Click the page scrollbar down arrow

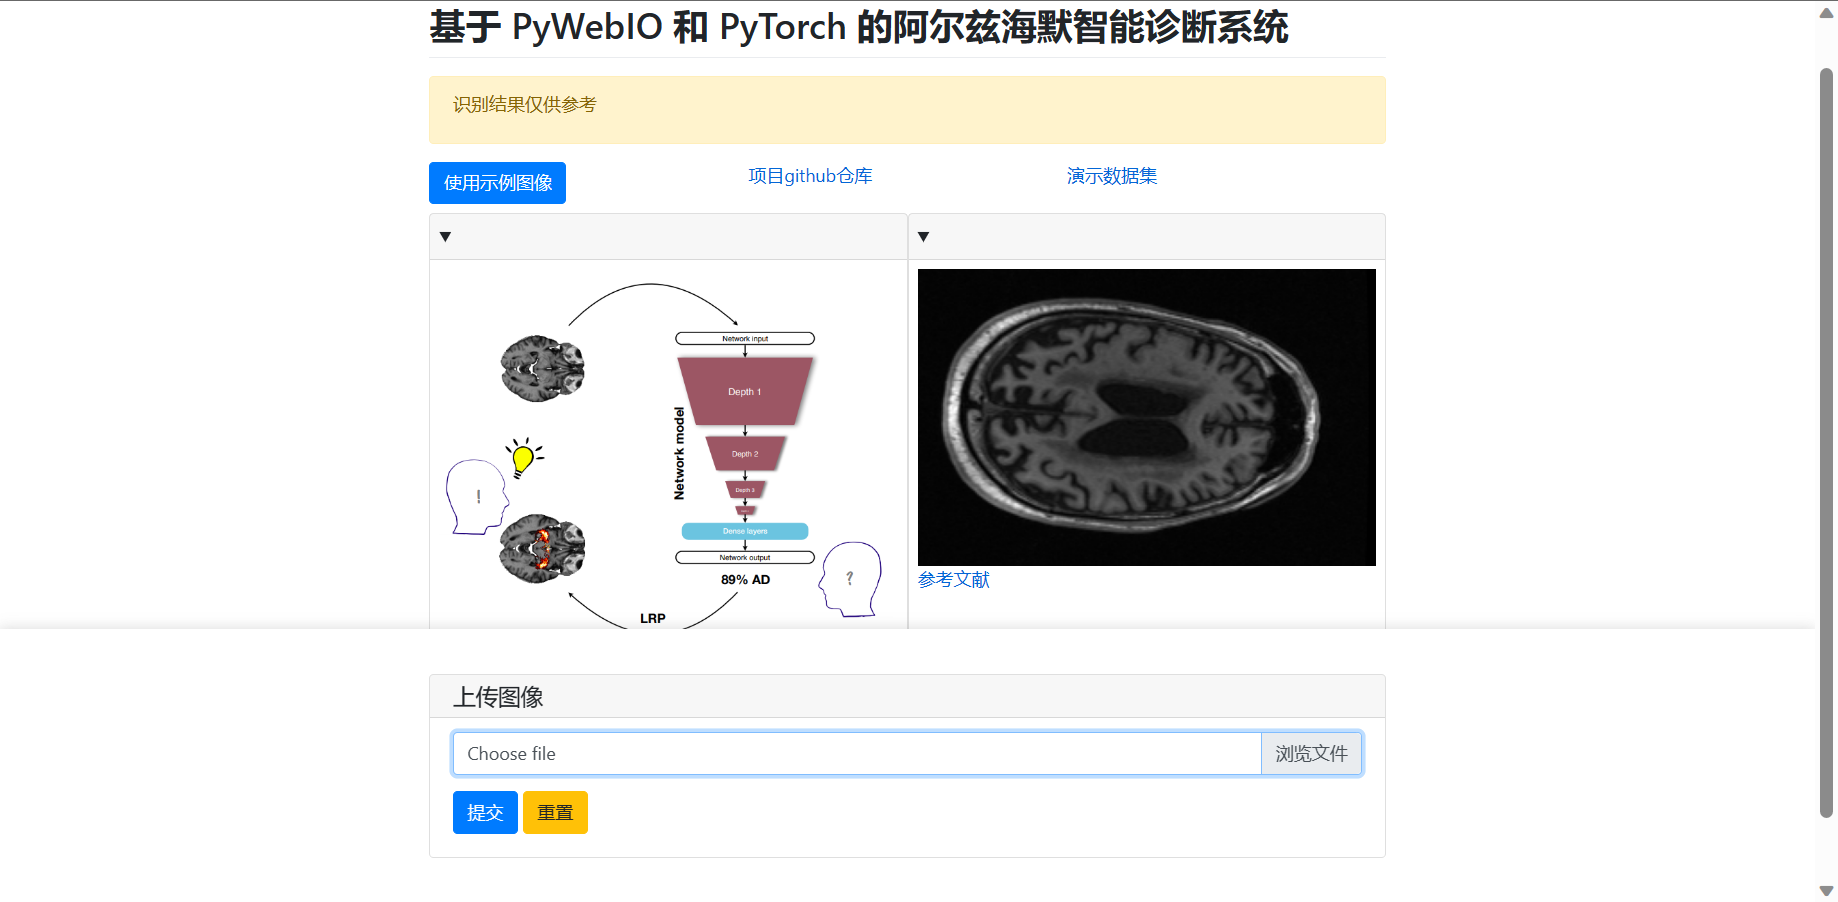pyautogui.click(x=1826, y=890)
